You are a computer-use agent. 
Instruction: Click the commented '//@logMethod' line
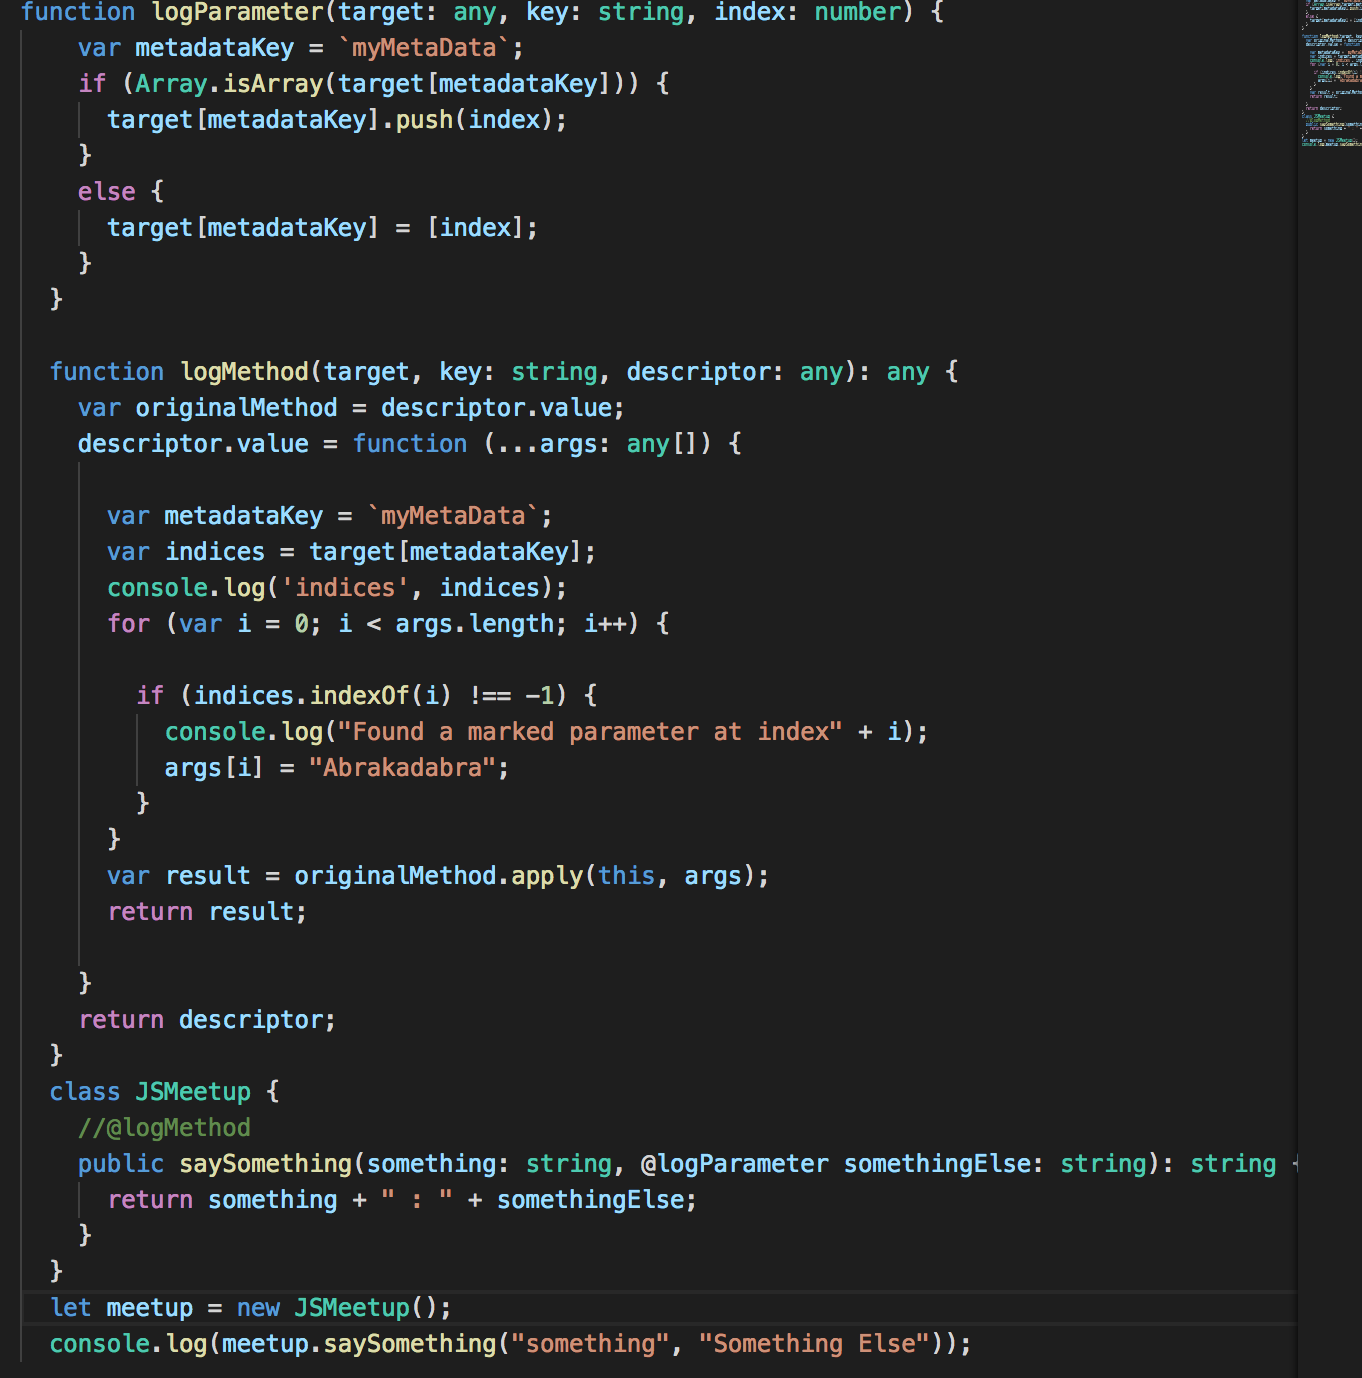164,1128
